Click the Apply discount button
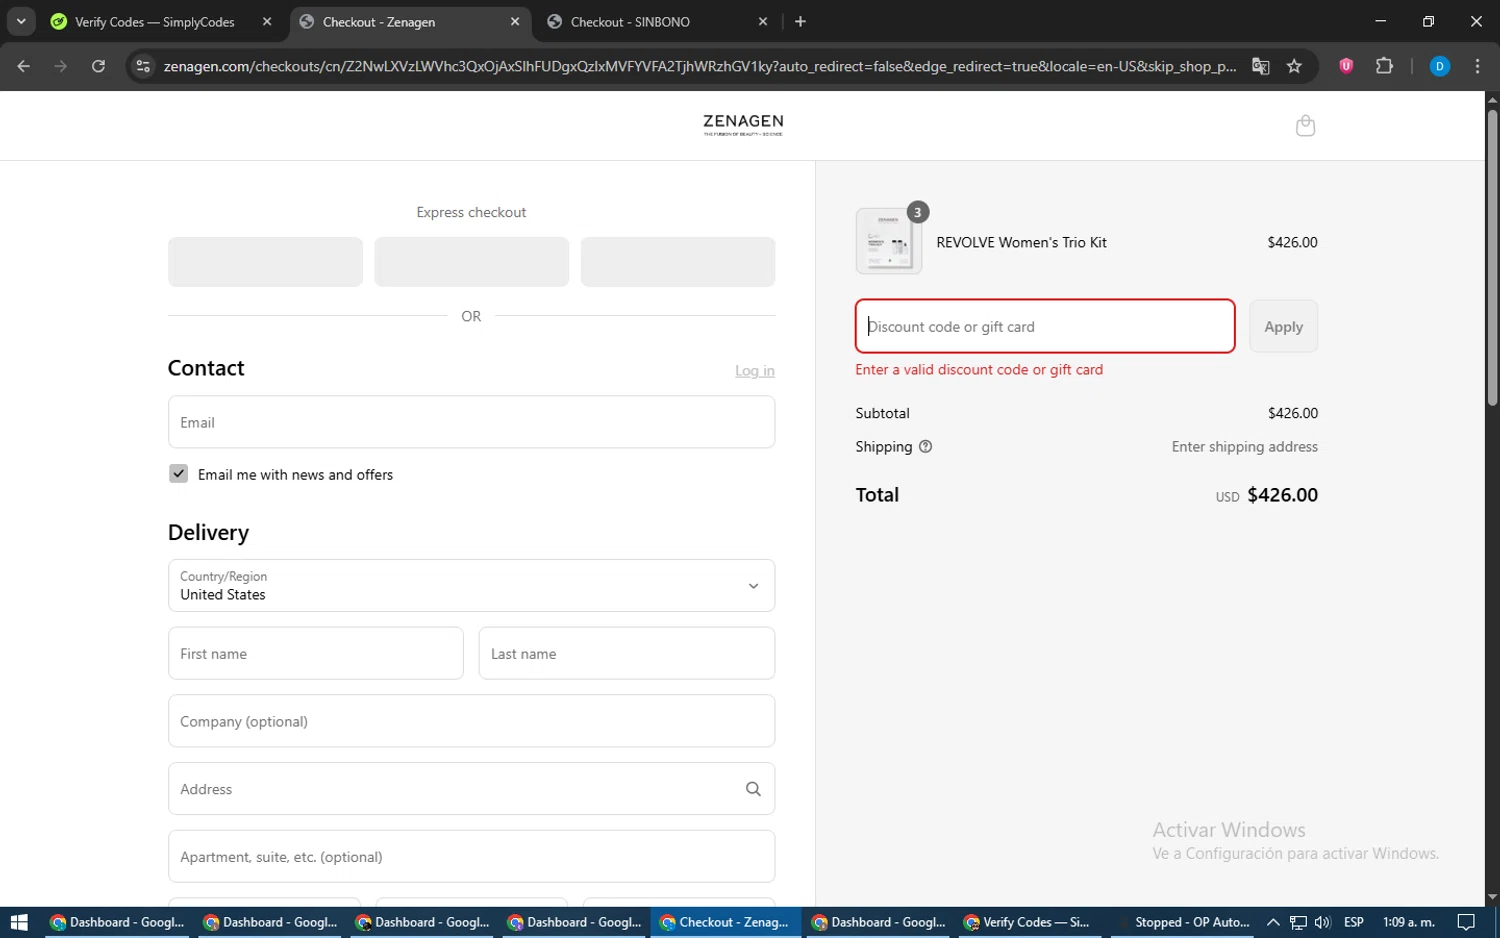Screen dimensions: 1500x938 point(1283,326)
